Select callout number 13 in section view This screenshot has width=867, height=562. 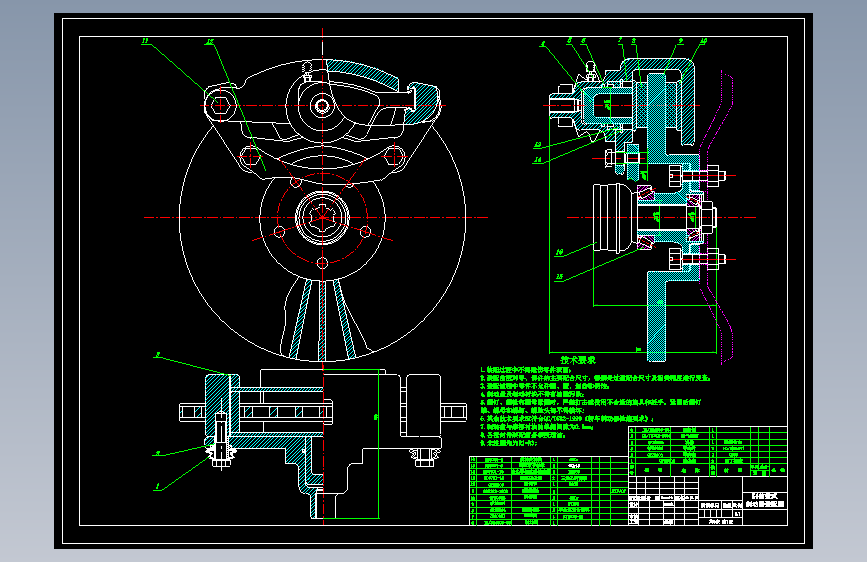[x=537, y=145]
